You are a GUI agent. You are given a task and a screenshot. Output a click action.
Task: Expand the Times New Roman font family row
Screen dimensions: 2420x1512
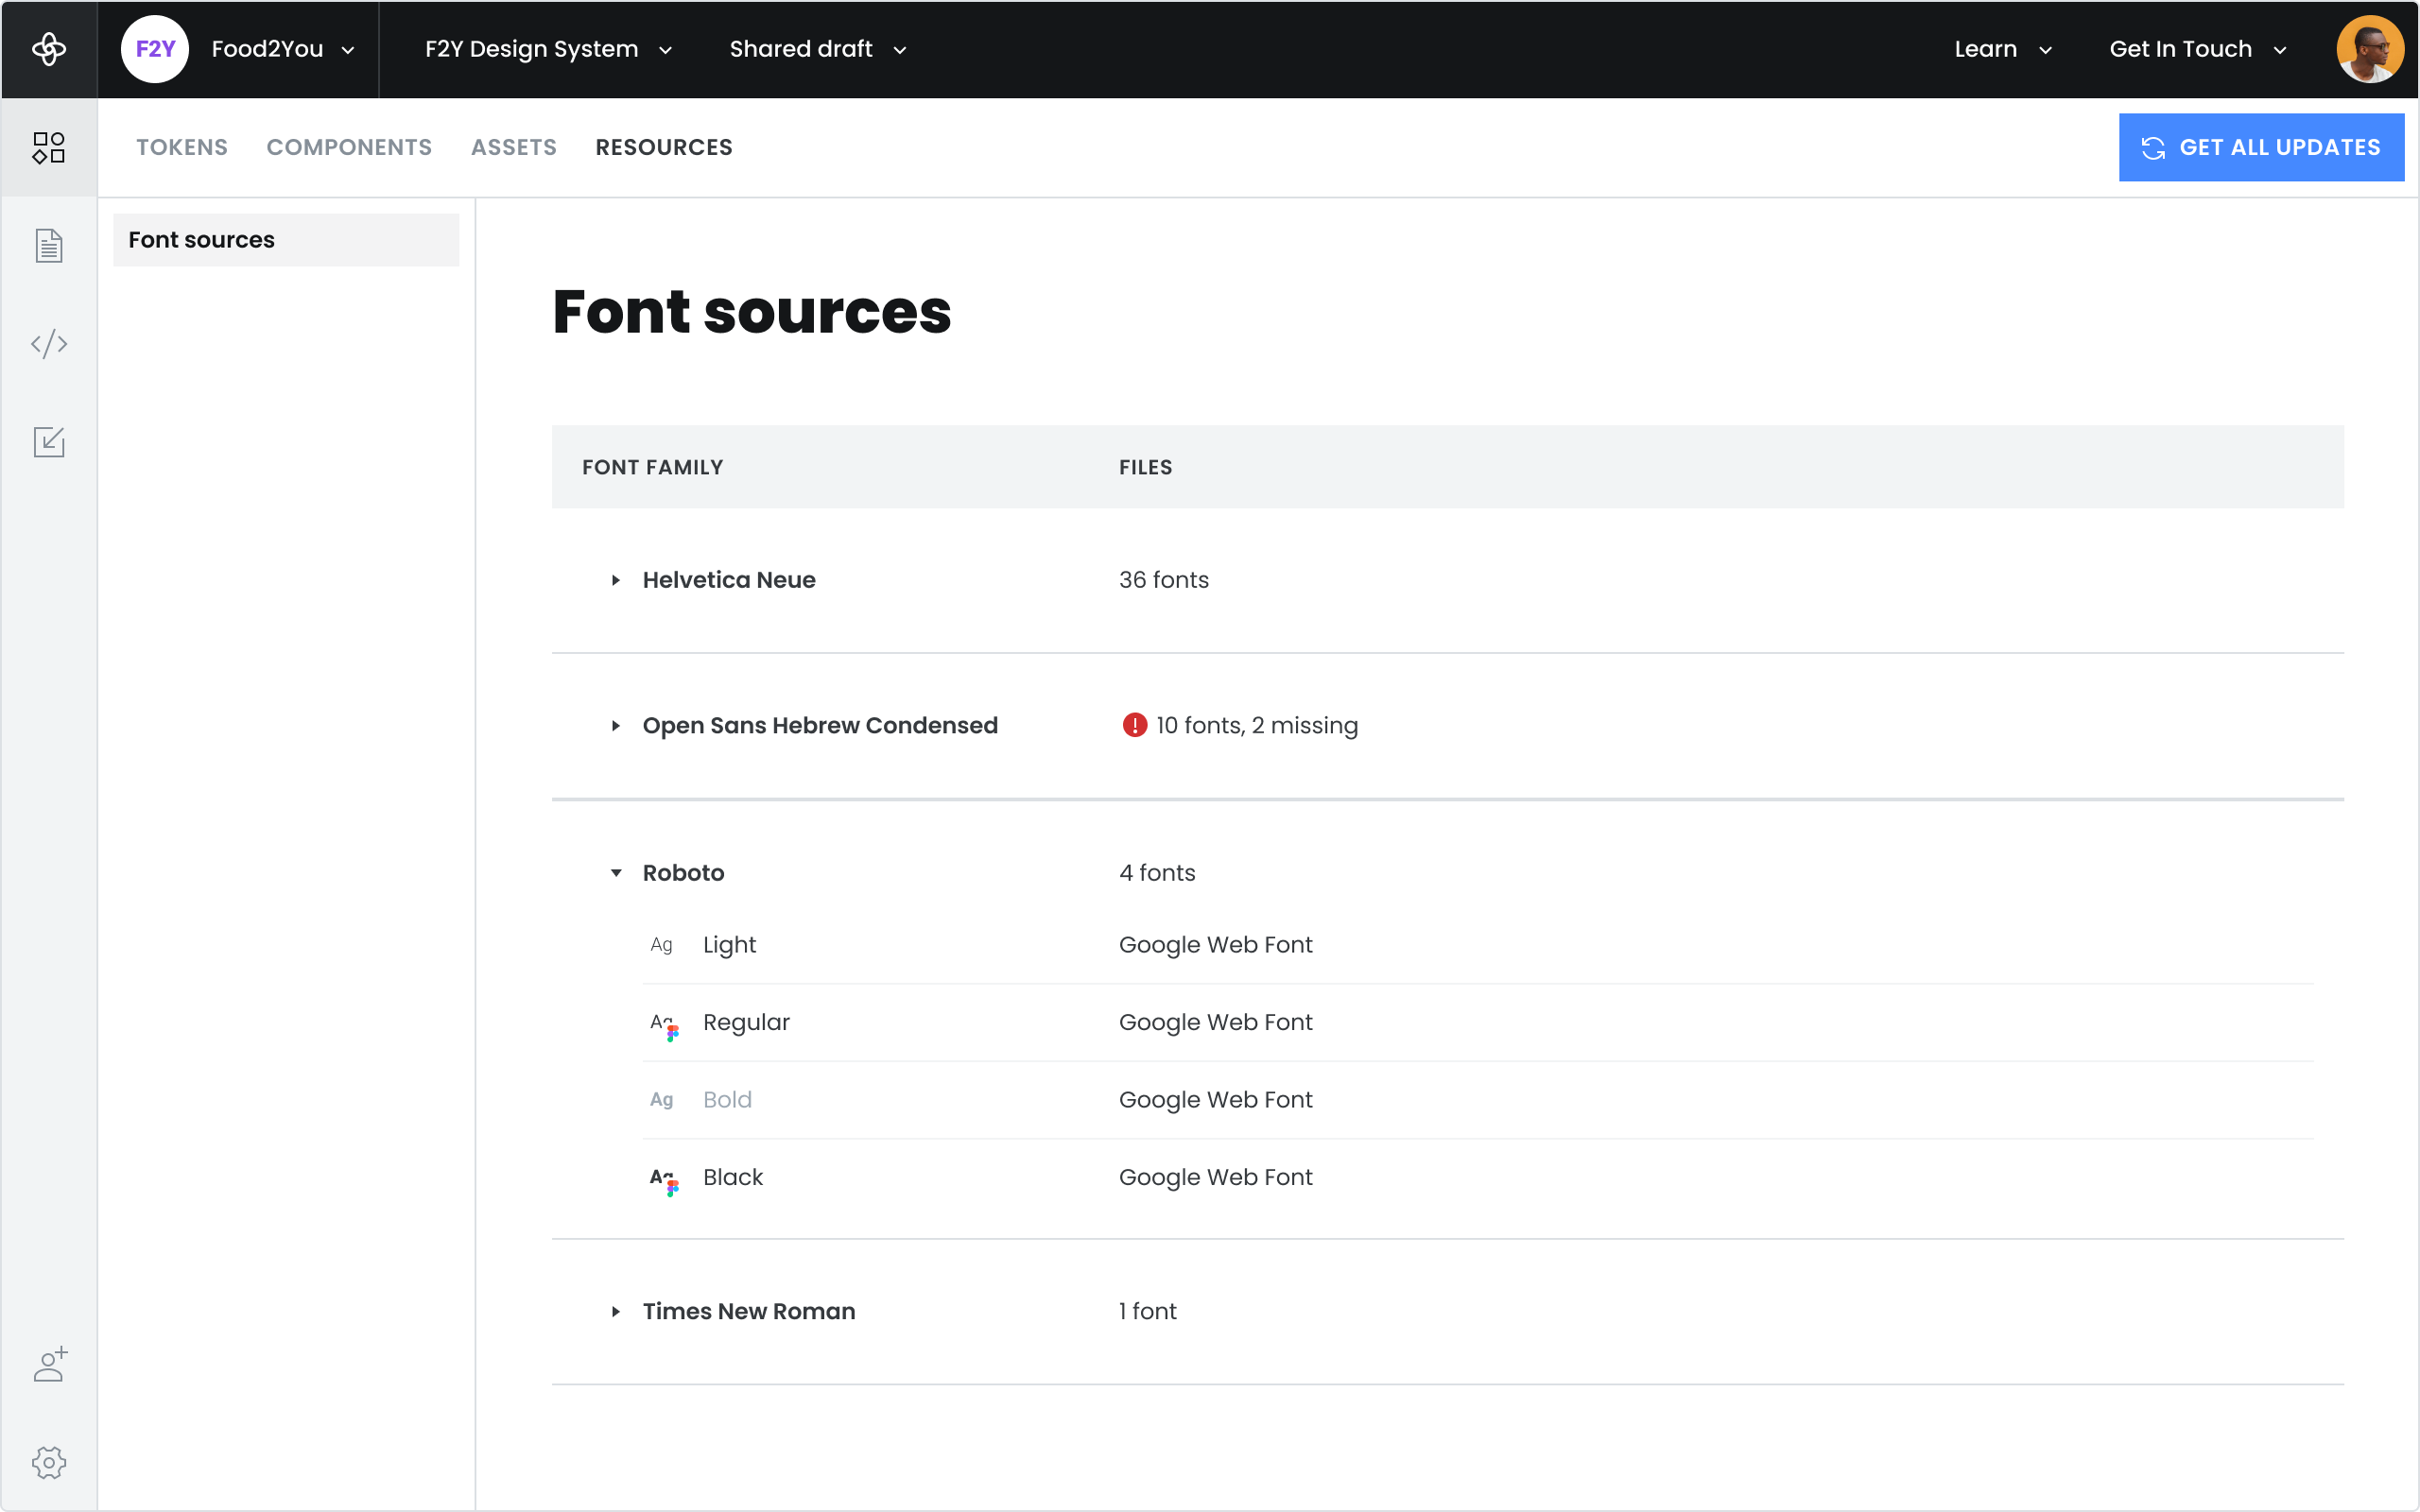[616, 1310]
